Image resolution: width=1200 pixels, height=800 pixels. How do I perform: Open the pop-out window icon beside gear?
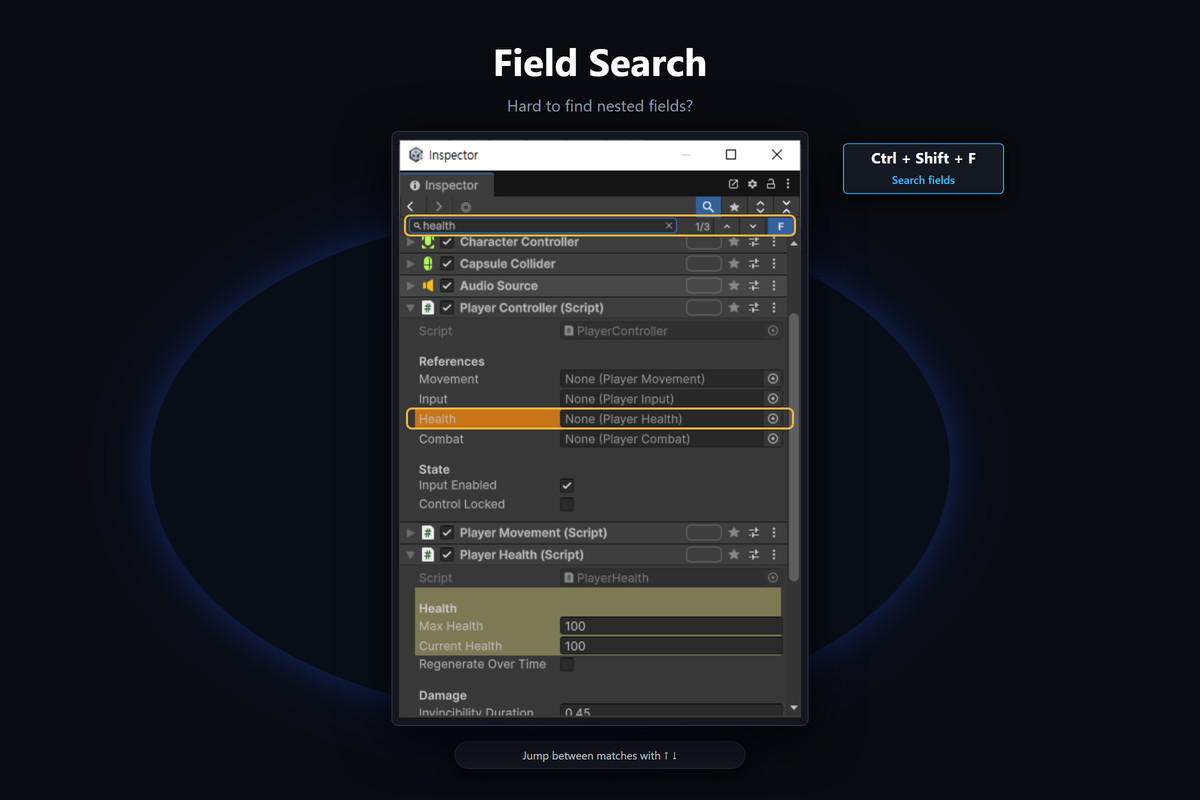click(x=733, y=184)
